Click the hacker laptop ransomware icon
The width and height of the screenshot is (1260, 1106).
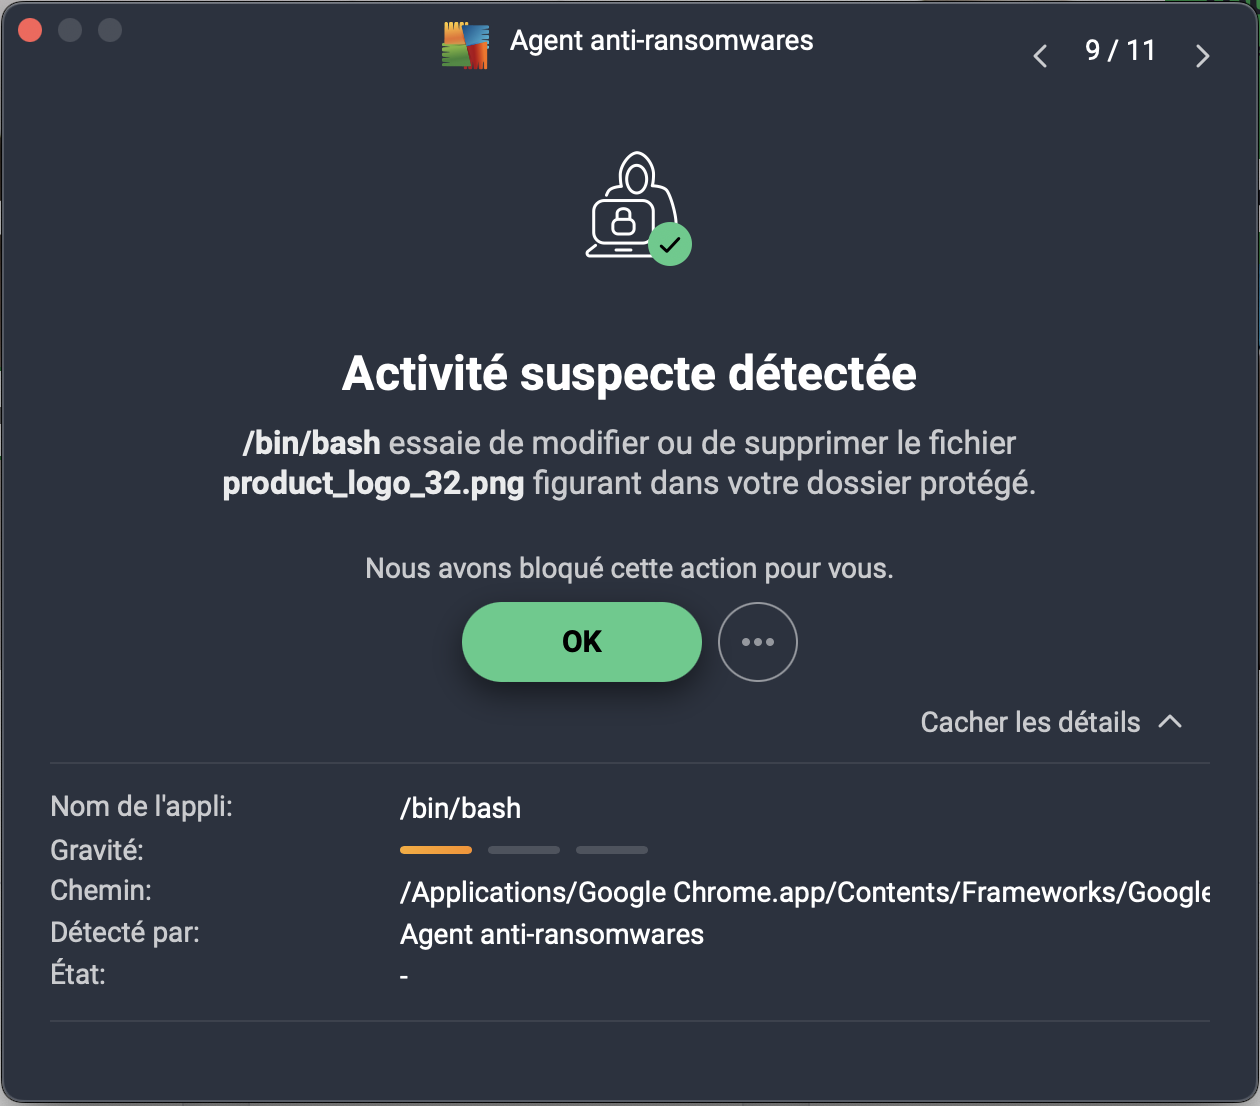tap(628, 205)
